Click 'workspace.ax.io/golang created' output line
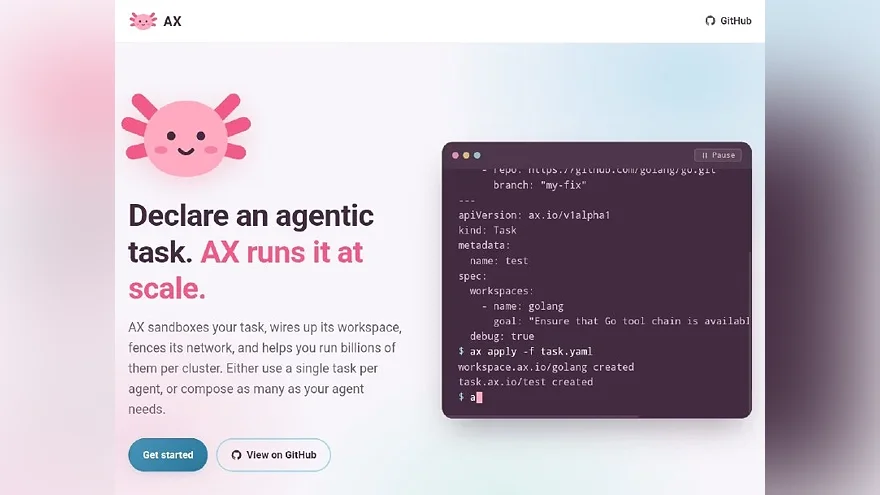880x495 pixels. click(x=546, y=367)
